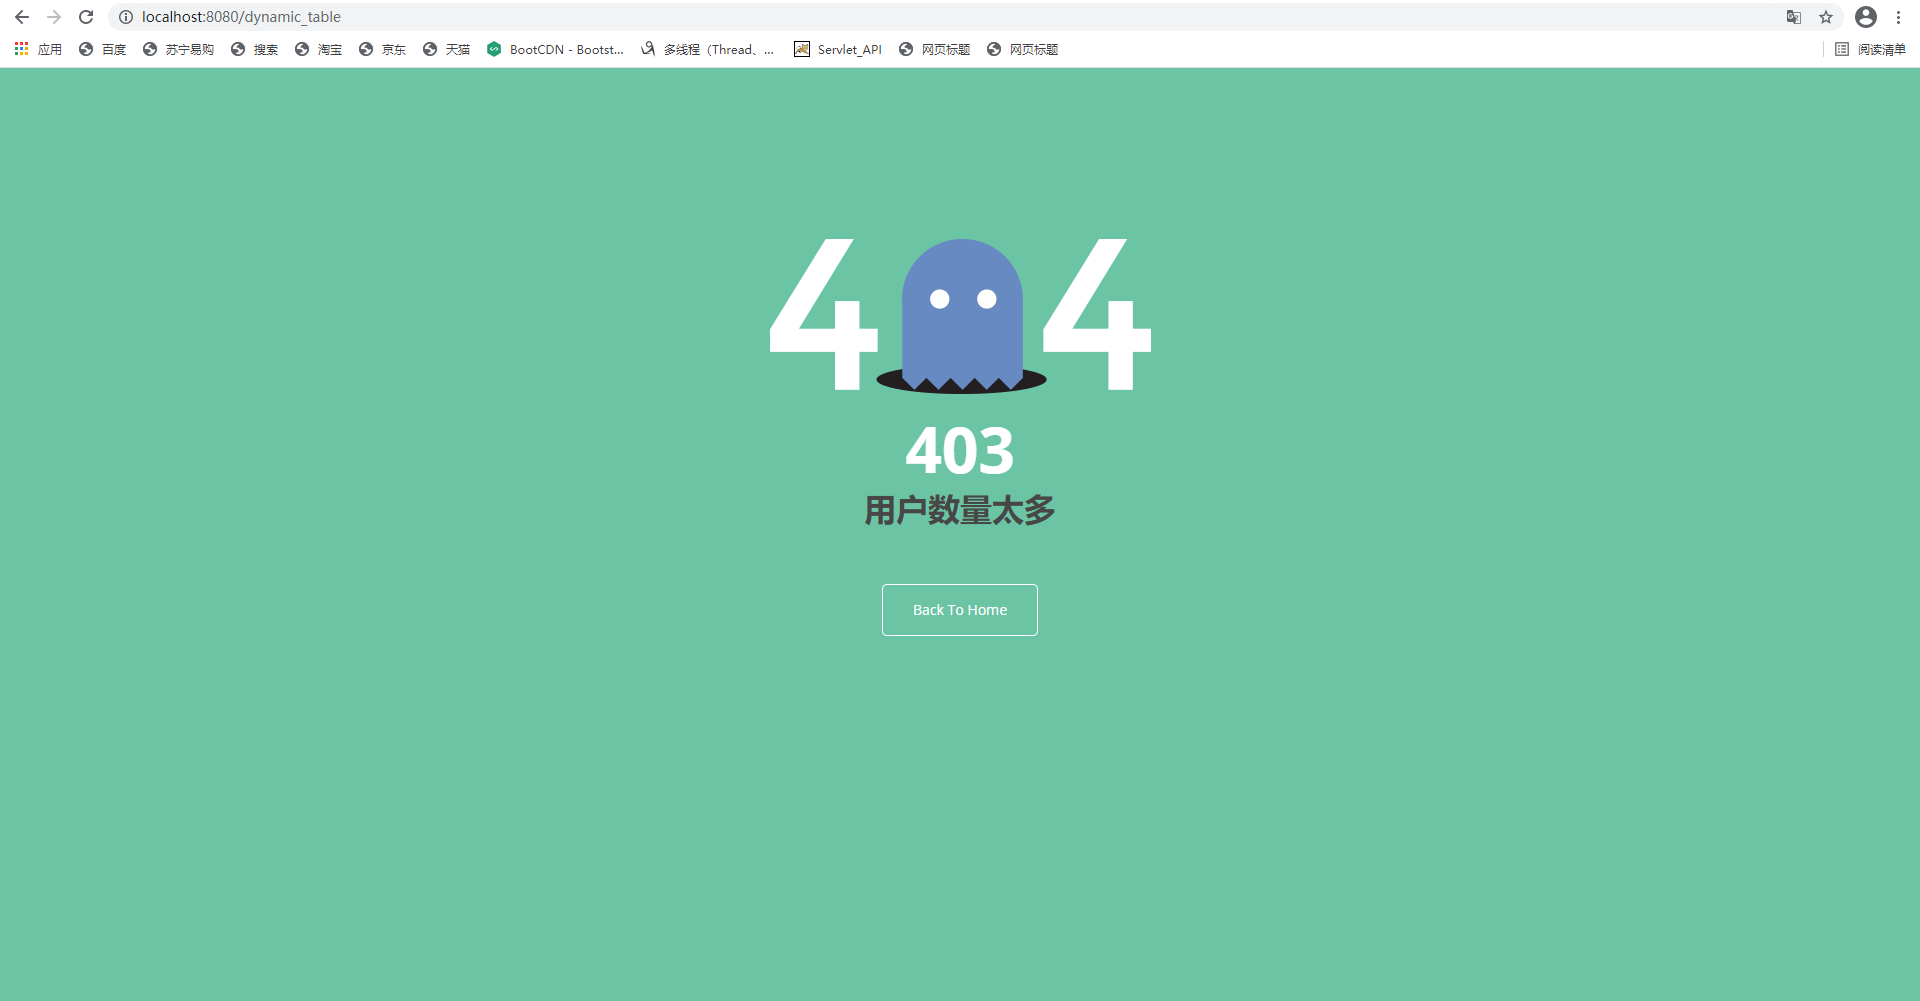The height and width of the screenshot is (1001, 1920).
Task: Go back to the previous page
Action: [x=22, y=17]
